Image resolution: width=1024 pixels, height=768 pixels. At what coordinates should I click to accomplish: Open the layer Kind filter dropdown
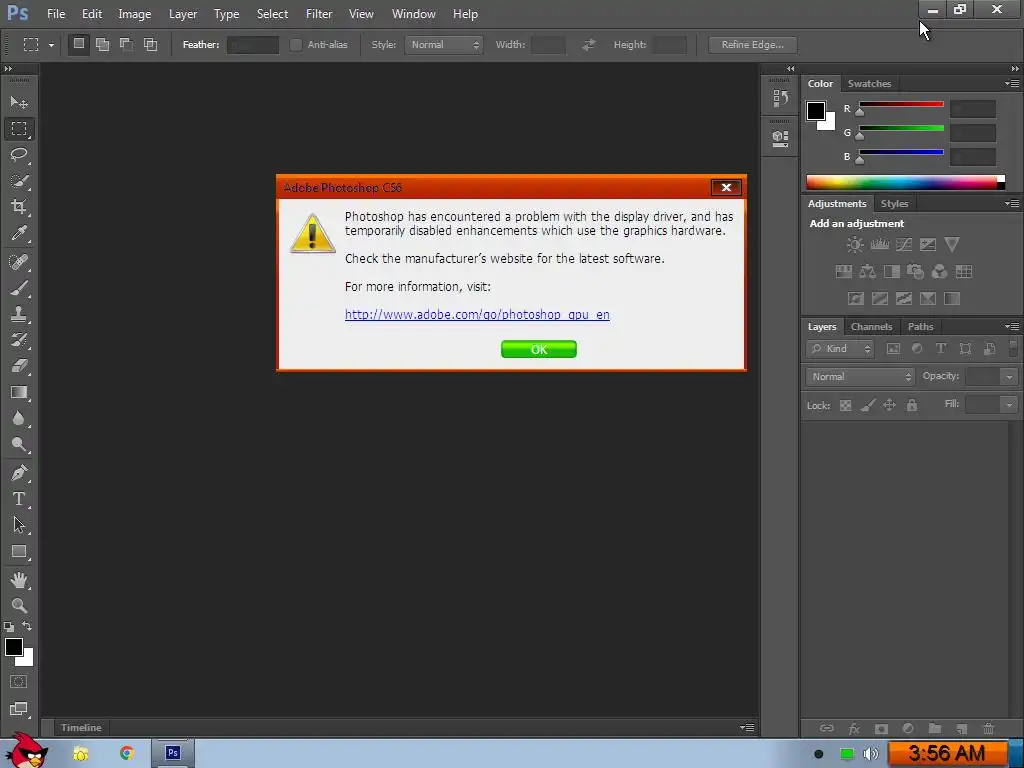[840, 349]
